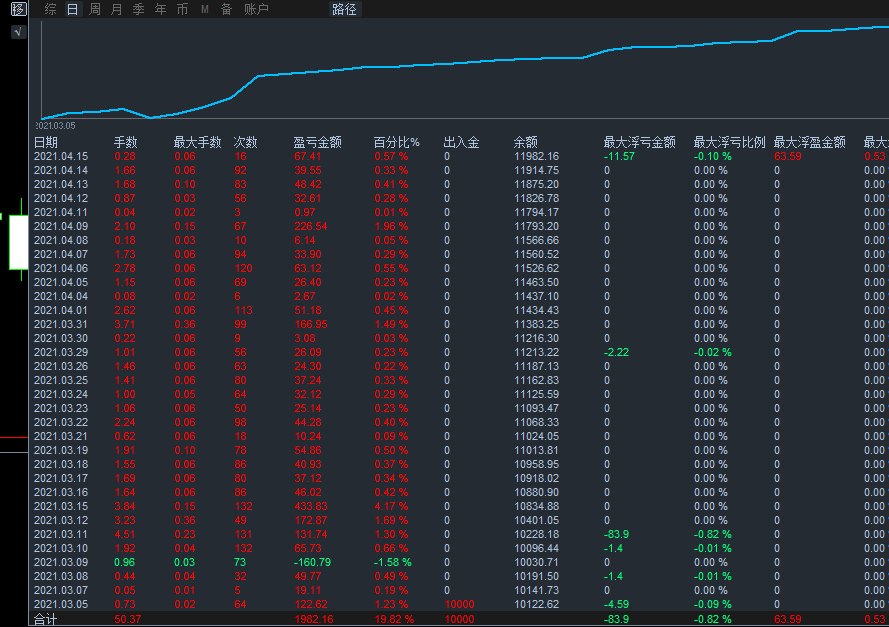889x627 pixels.
Task: Click the M tab
Action: coord(205,9)
